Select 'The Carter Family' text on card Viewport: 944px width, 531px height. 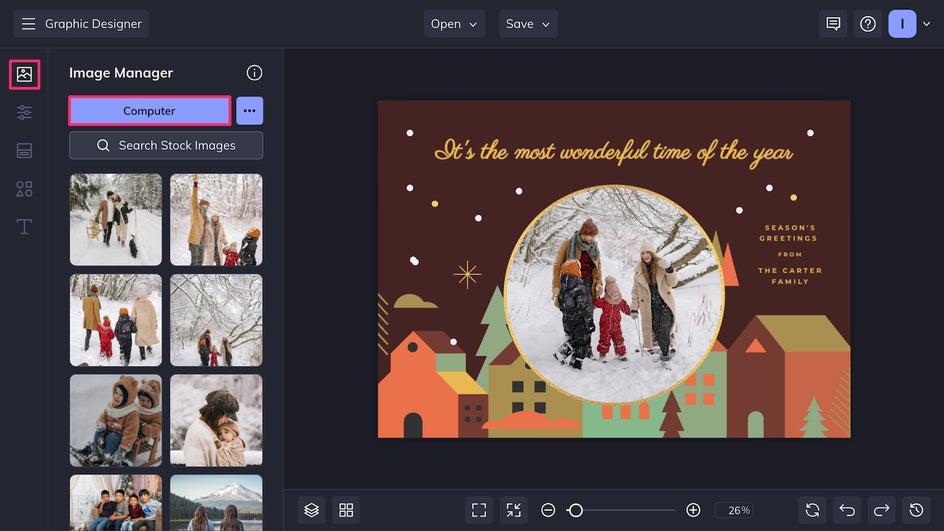click(x=790, y=276)
